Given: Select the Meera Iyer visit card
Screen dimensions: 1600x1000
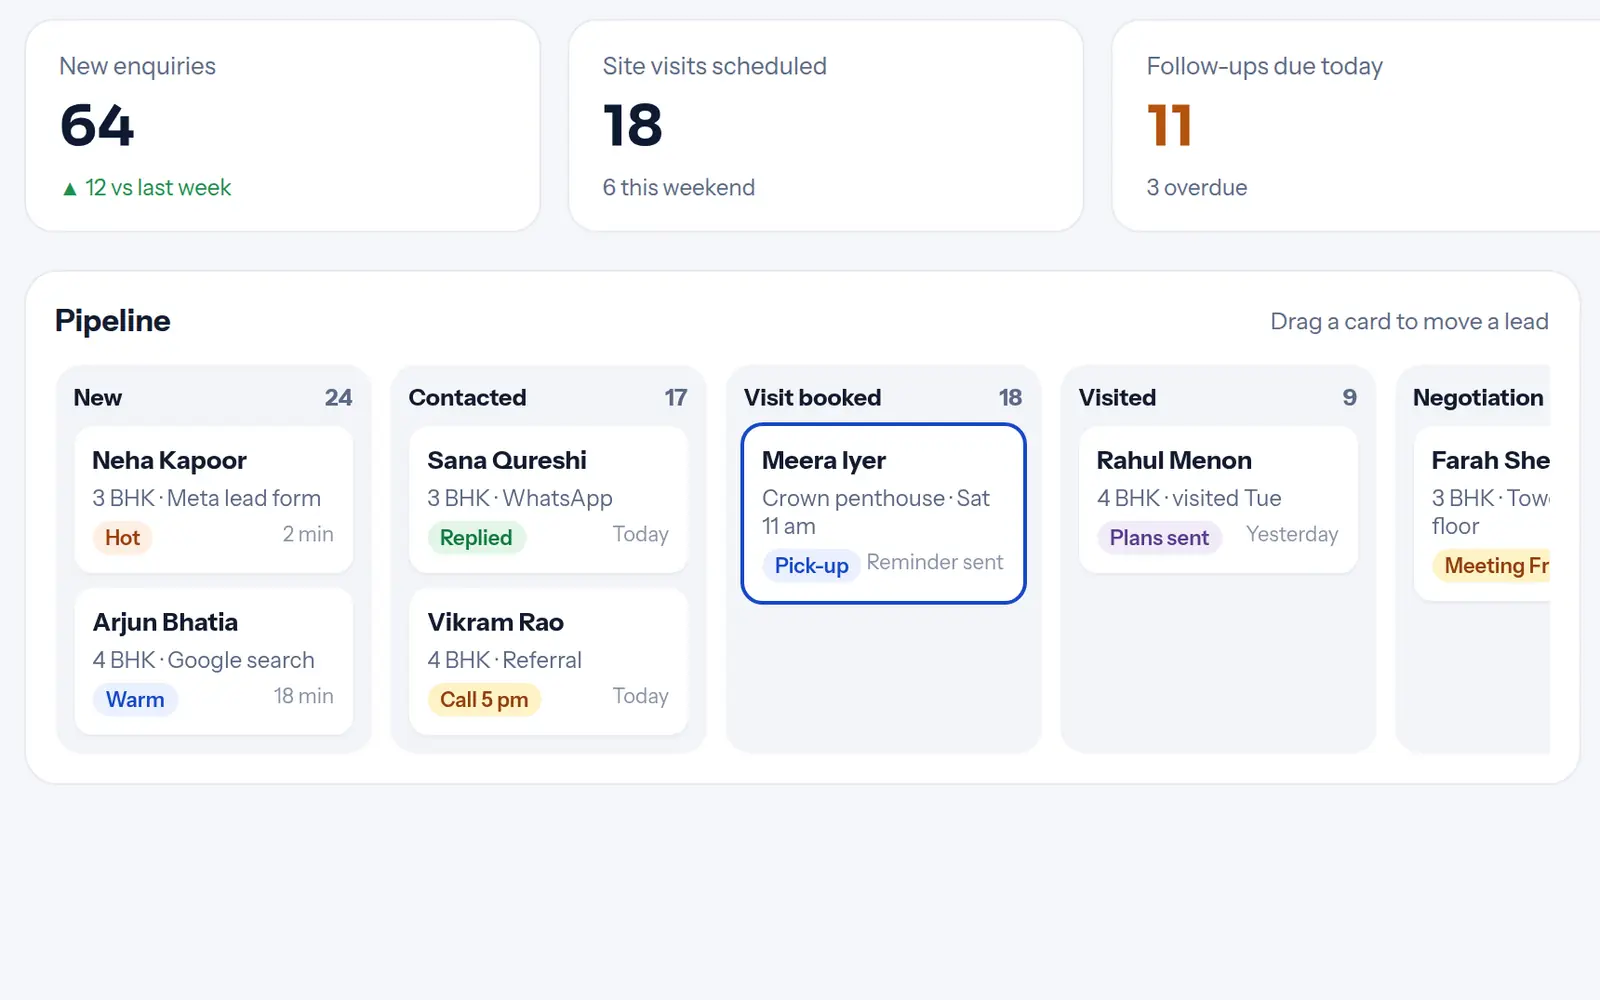Looking at the screenshot, I should (884, 514).
